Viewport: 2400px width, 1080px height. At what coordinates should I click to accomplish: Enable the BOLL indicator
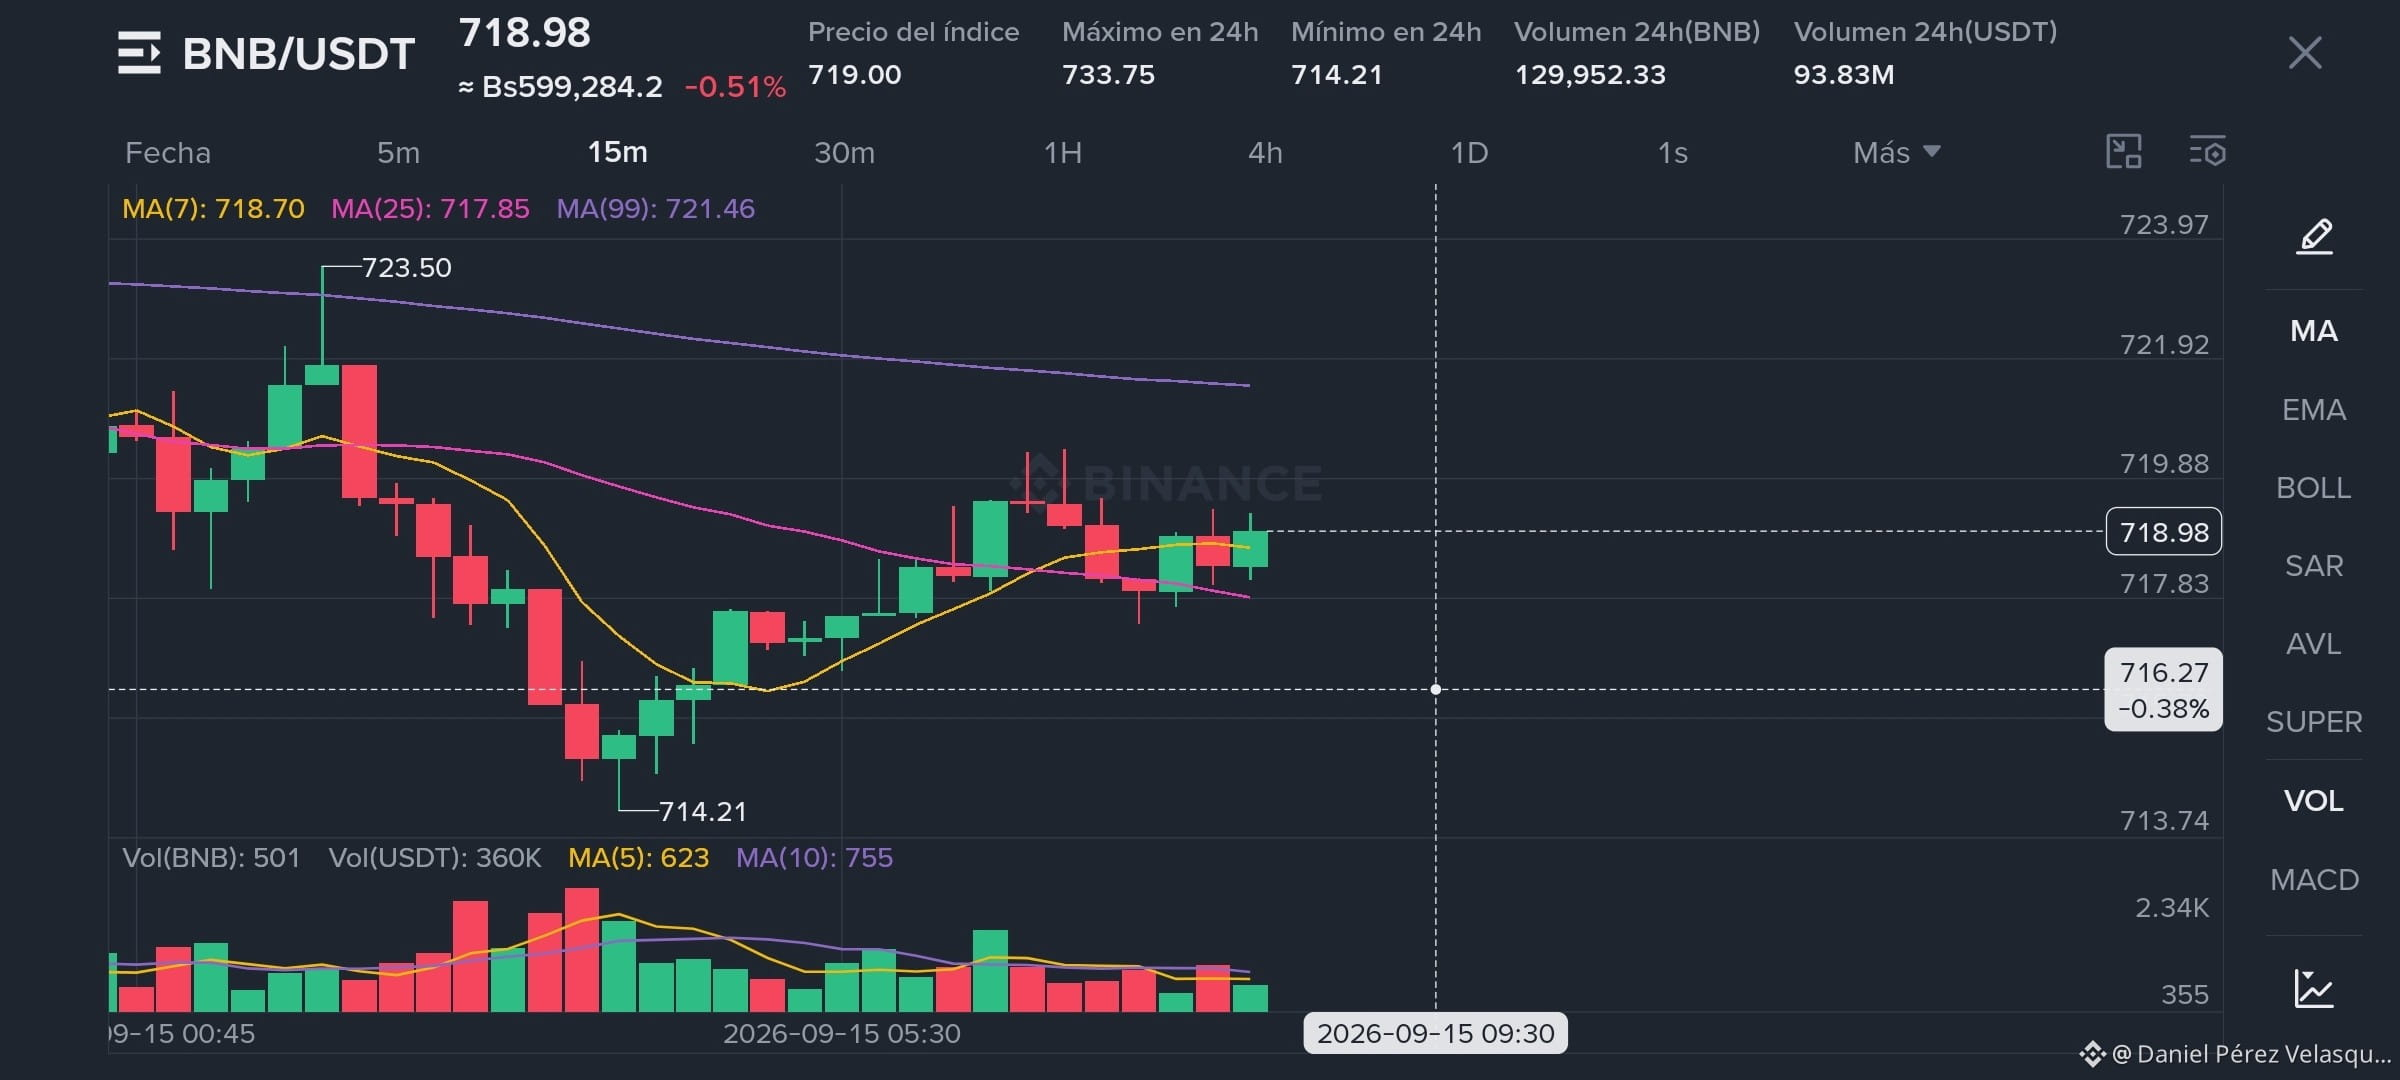pos(2314,488)
